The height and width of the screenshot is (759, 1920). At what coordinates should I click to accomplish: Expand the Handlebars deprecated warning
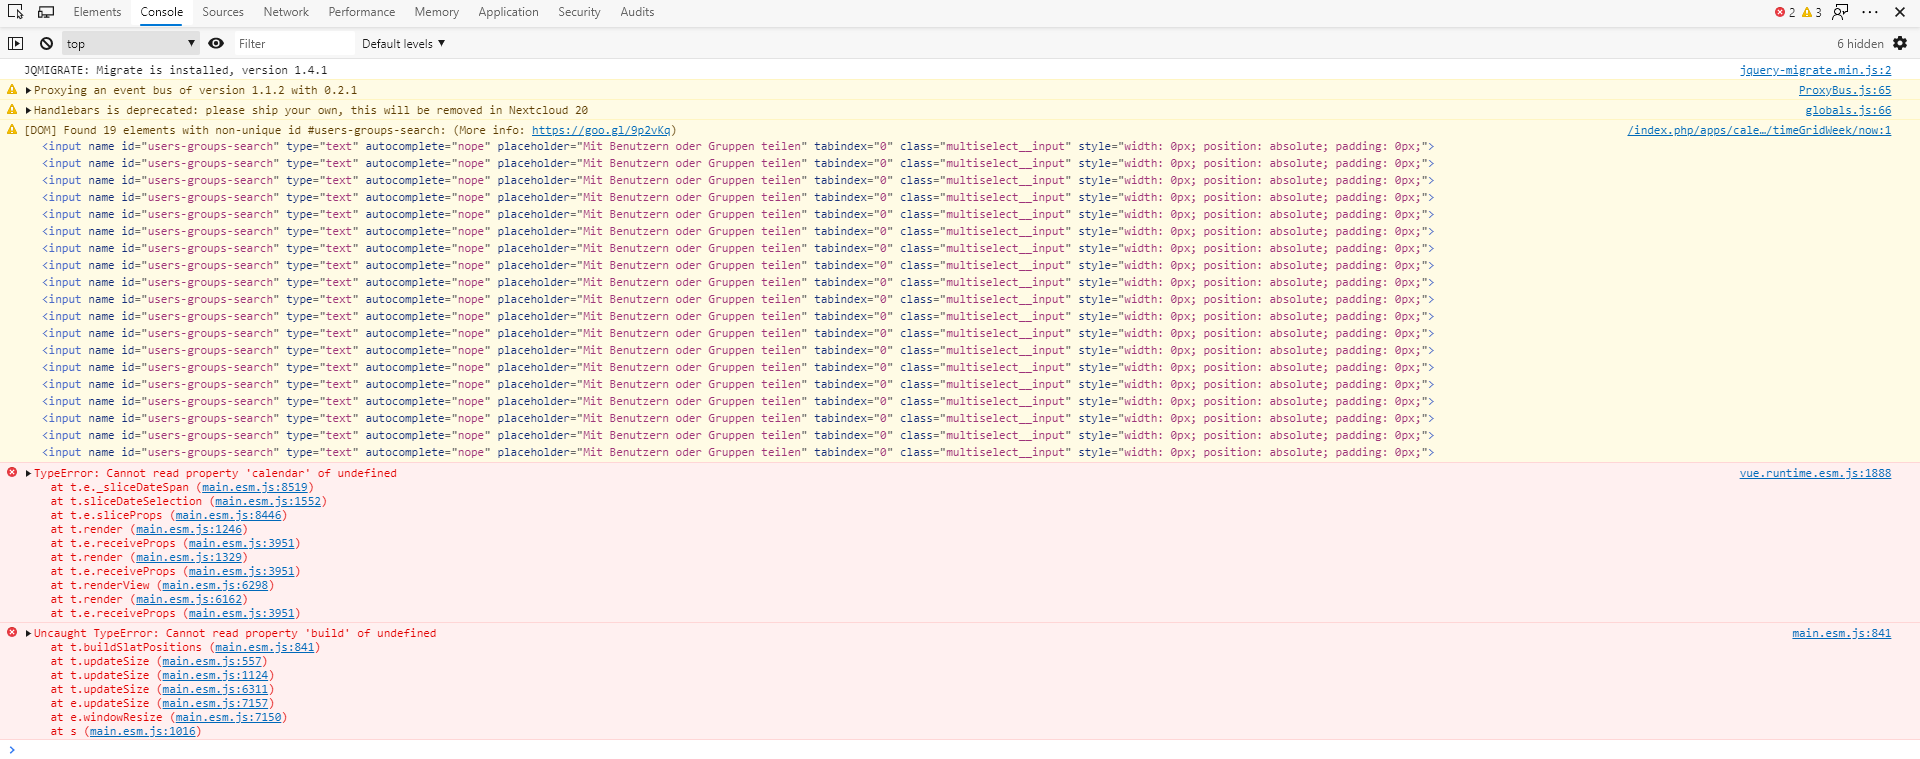click(x=28, y=110)
